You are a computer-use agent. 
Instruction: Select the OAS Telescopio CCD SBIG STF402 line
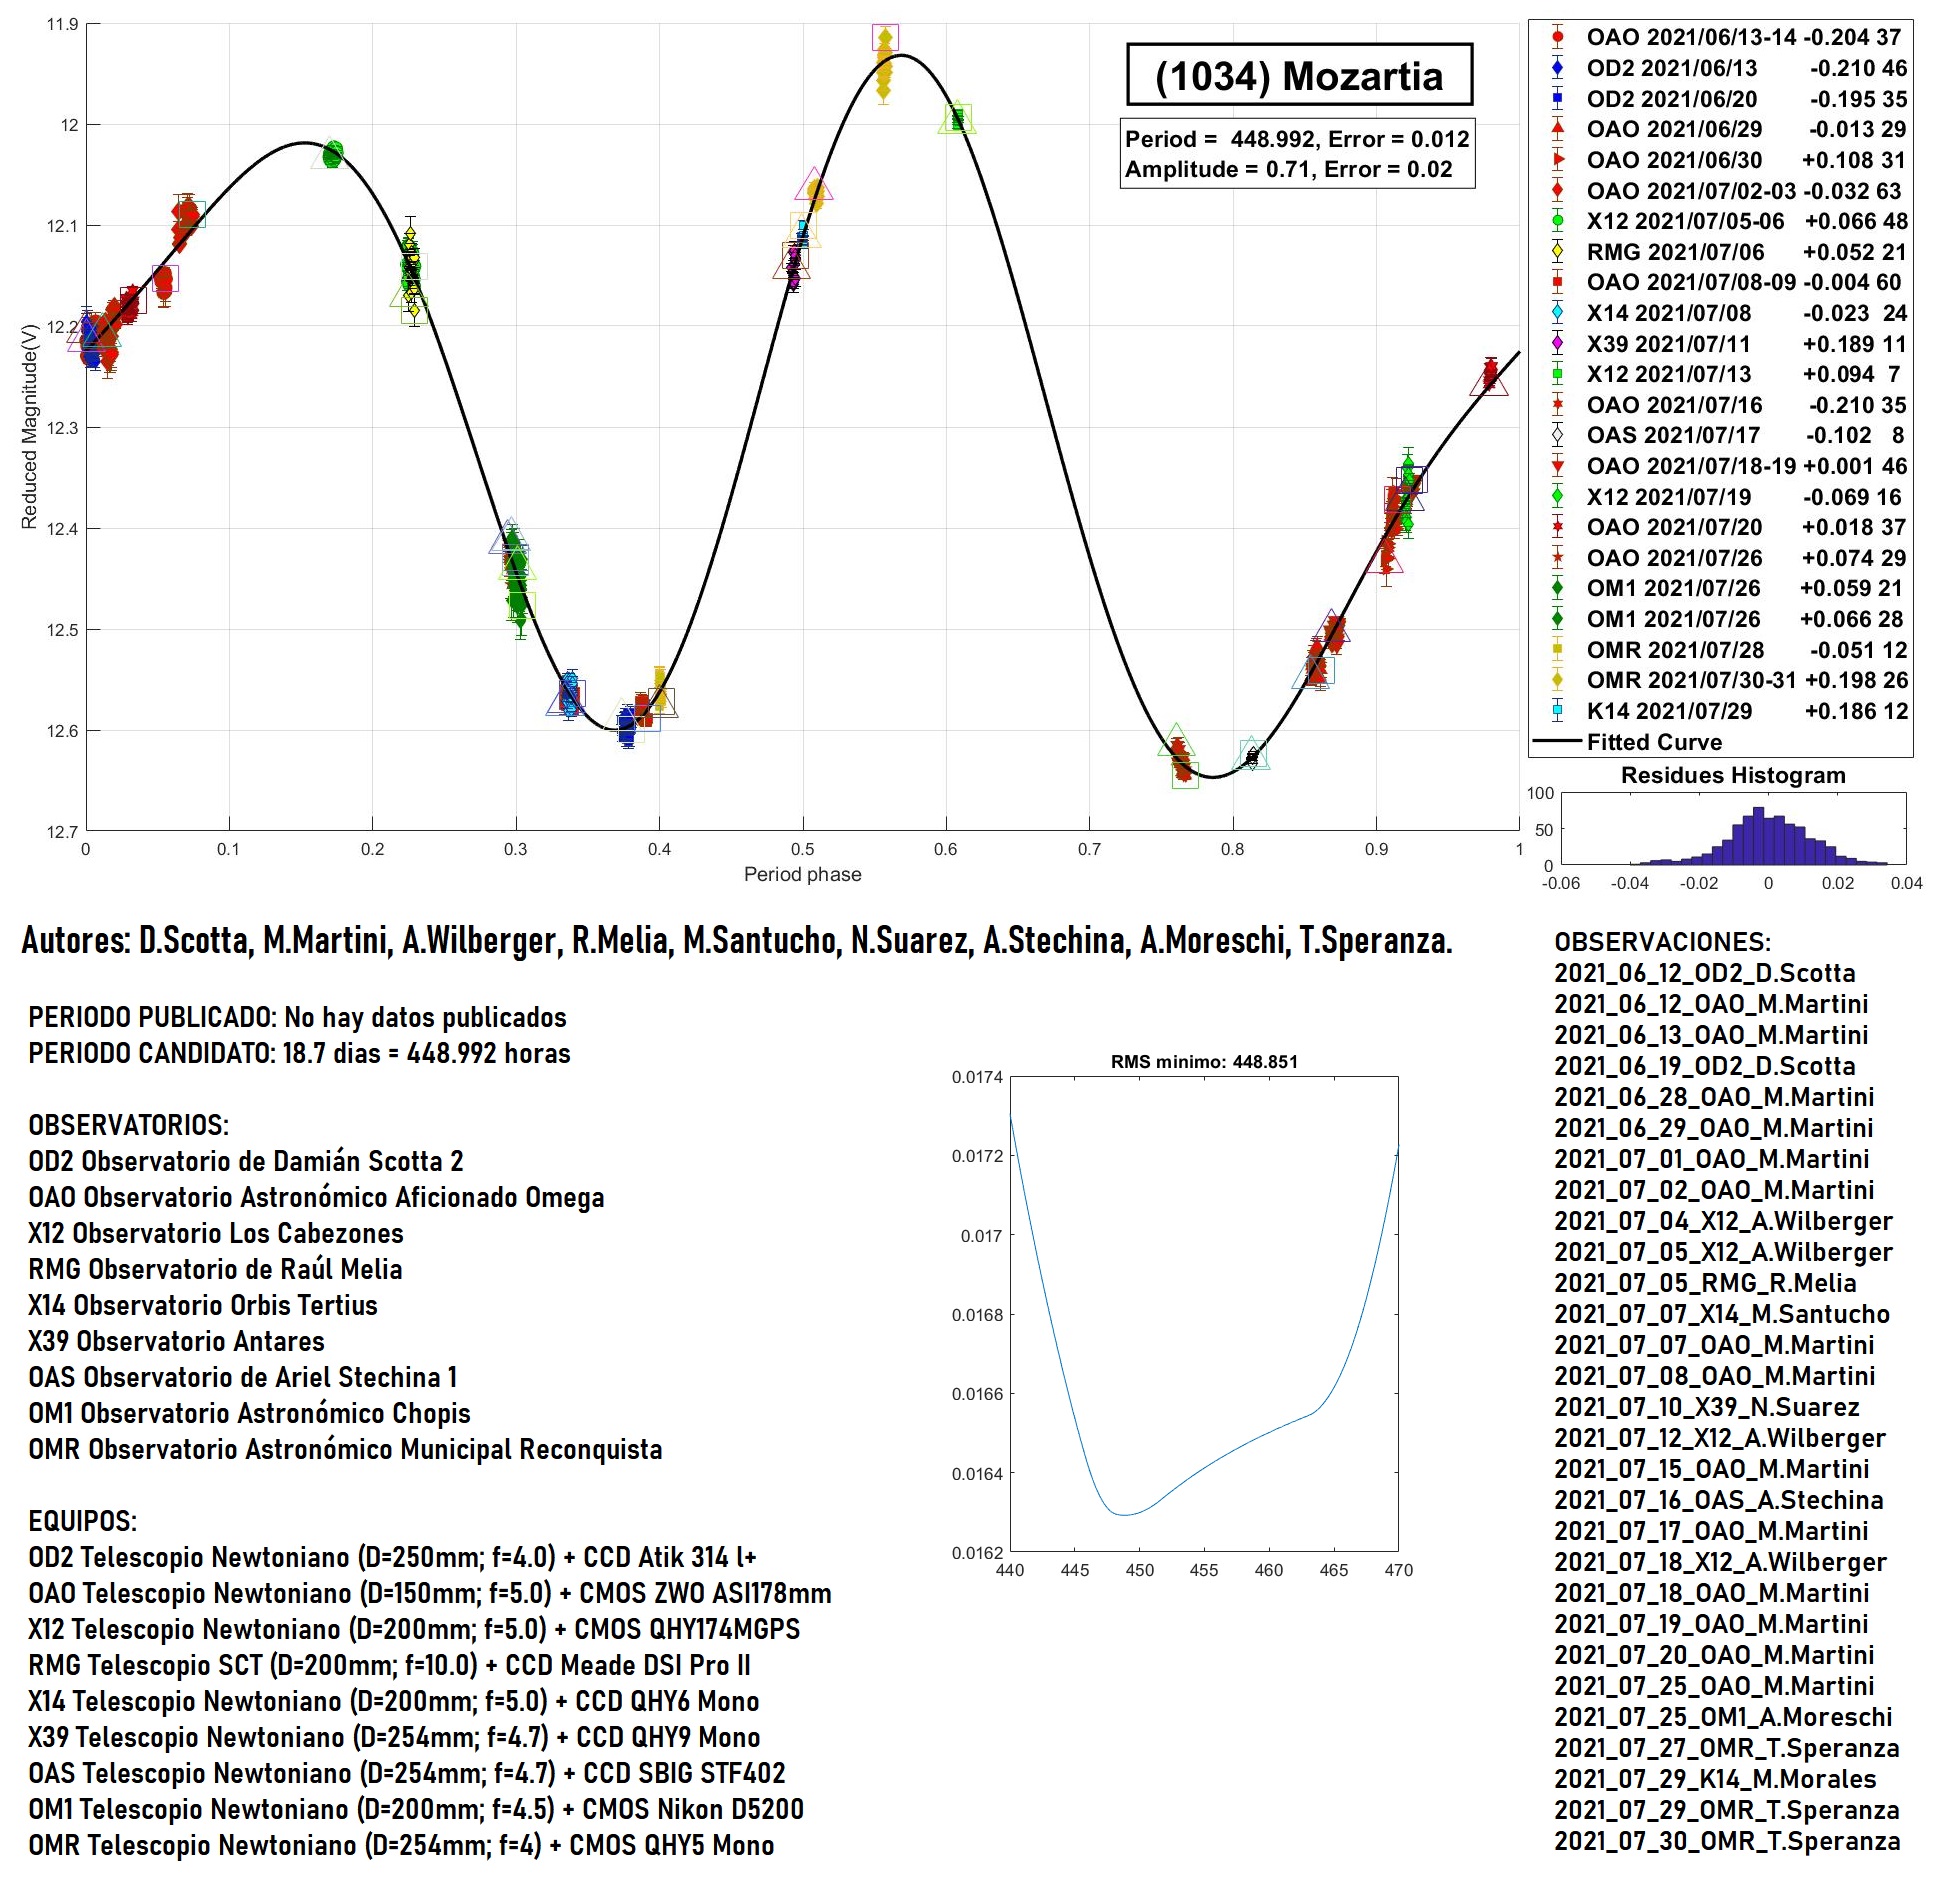407,1773
